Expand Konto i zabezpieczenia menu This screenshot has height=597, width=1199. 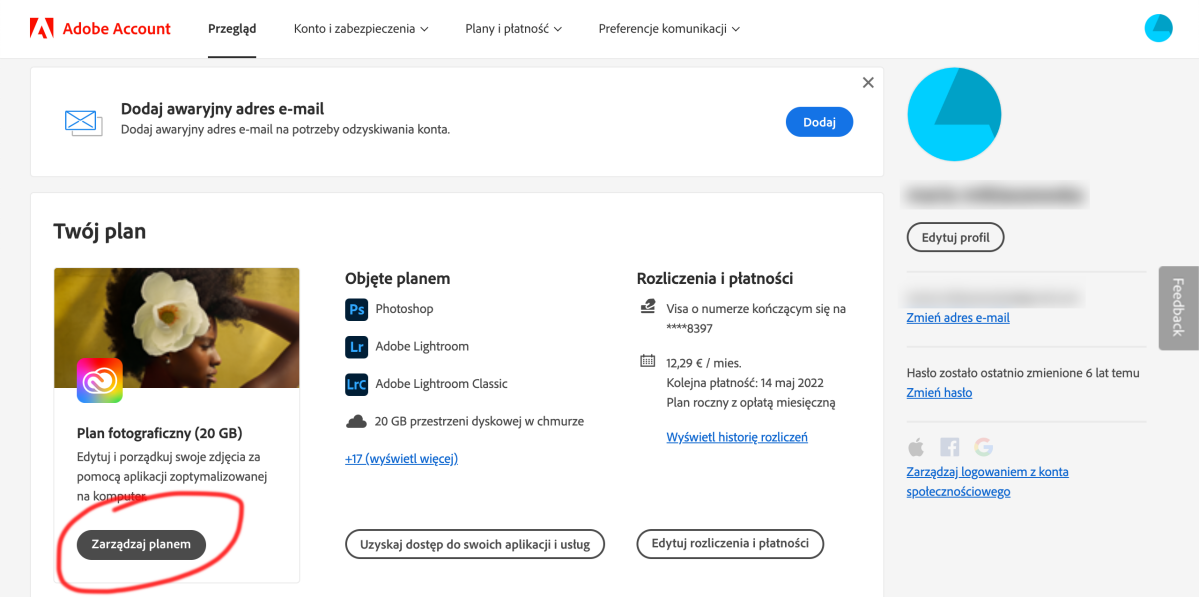[361, 29]
